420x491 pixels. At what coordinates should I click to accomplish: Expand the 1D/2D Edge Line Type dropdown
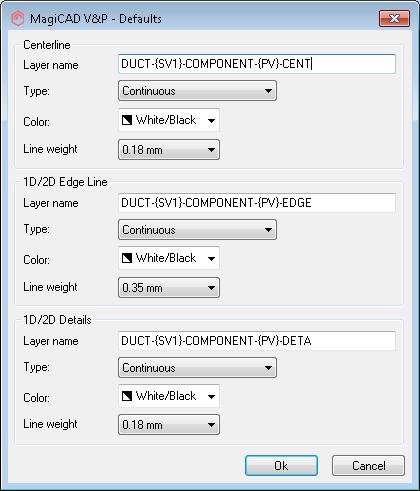197,230
